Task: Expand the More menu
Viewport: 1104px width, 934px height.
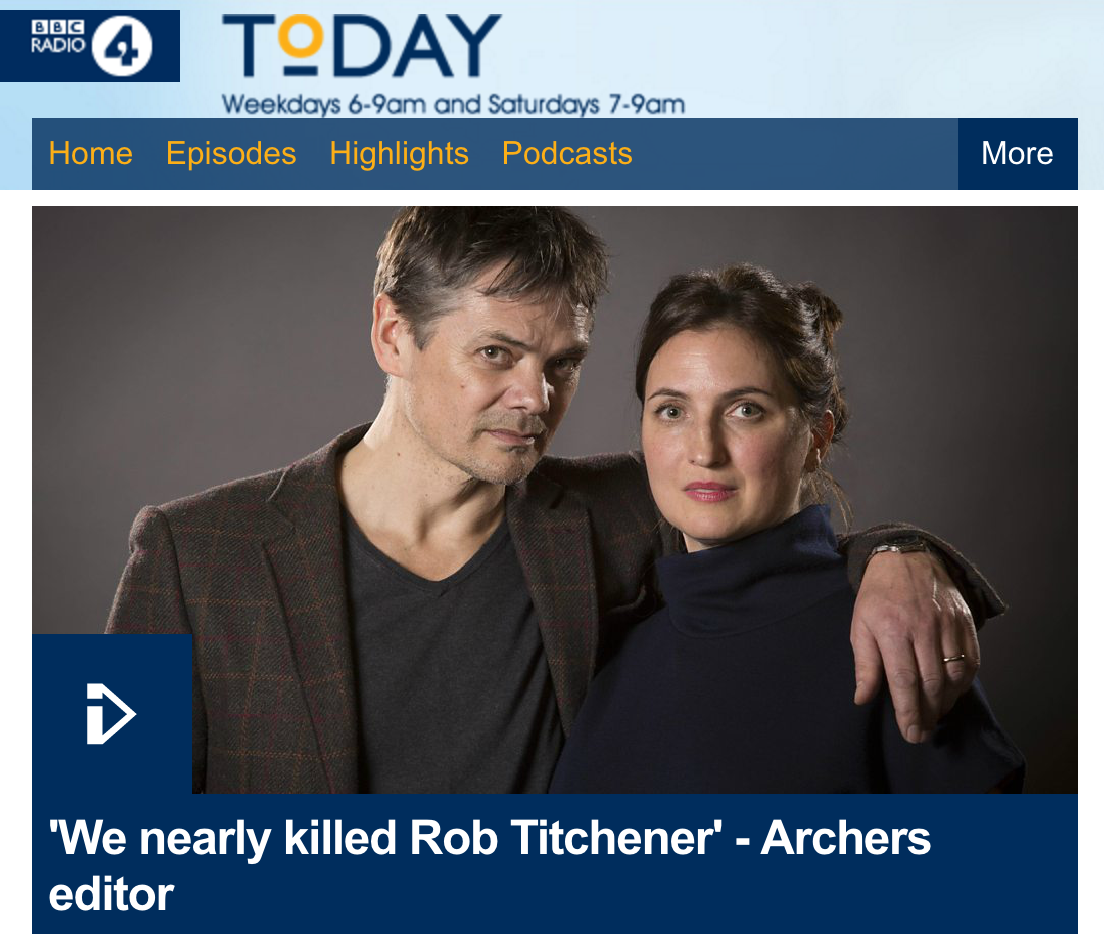Action: tap(1017, 153)
